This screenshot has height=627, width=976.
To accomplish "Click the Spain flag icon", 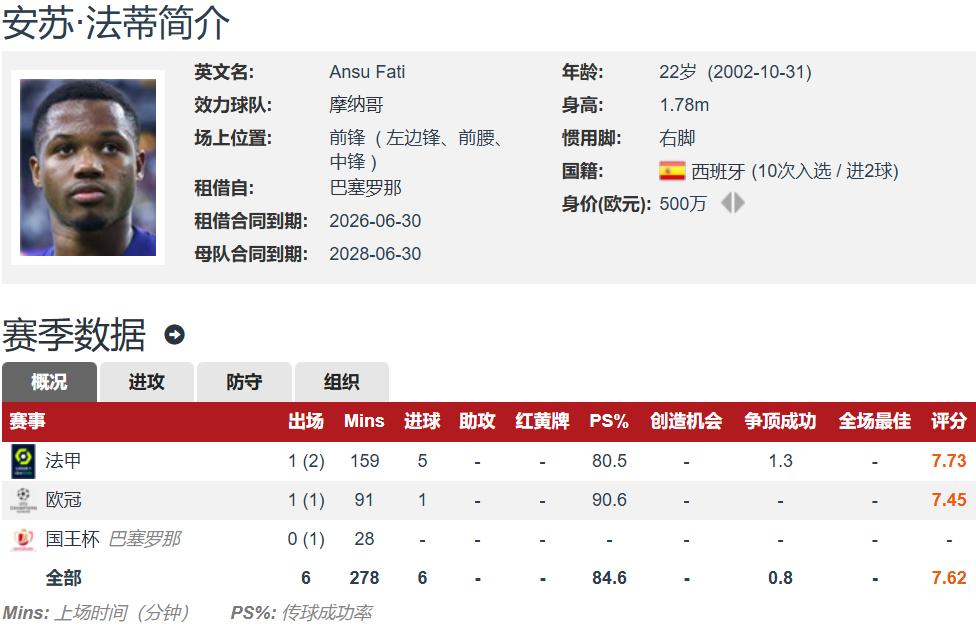I will pyautogui.click(x=672, y=171).
